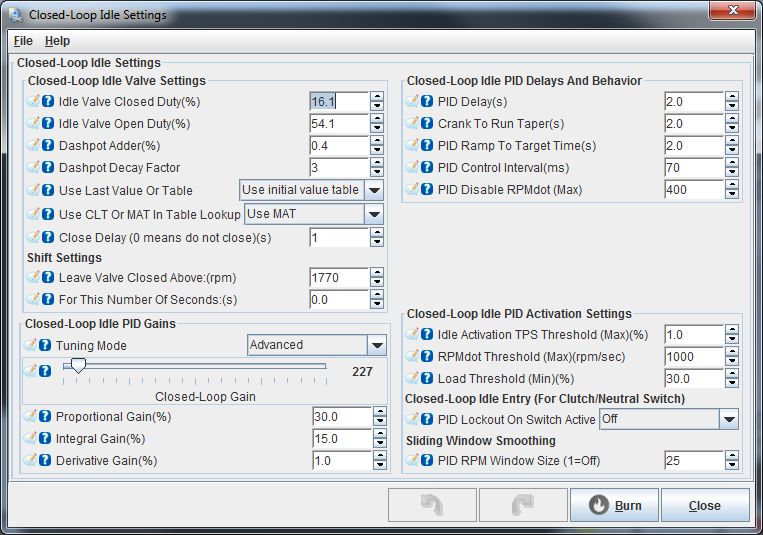763x535 pixels.
Task: Open help for the Dashpot Decay Factor setting
Action: (x=47, y=168)
